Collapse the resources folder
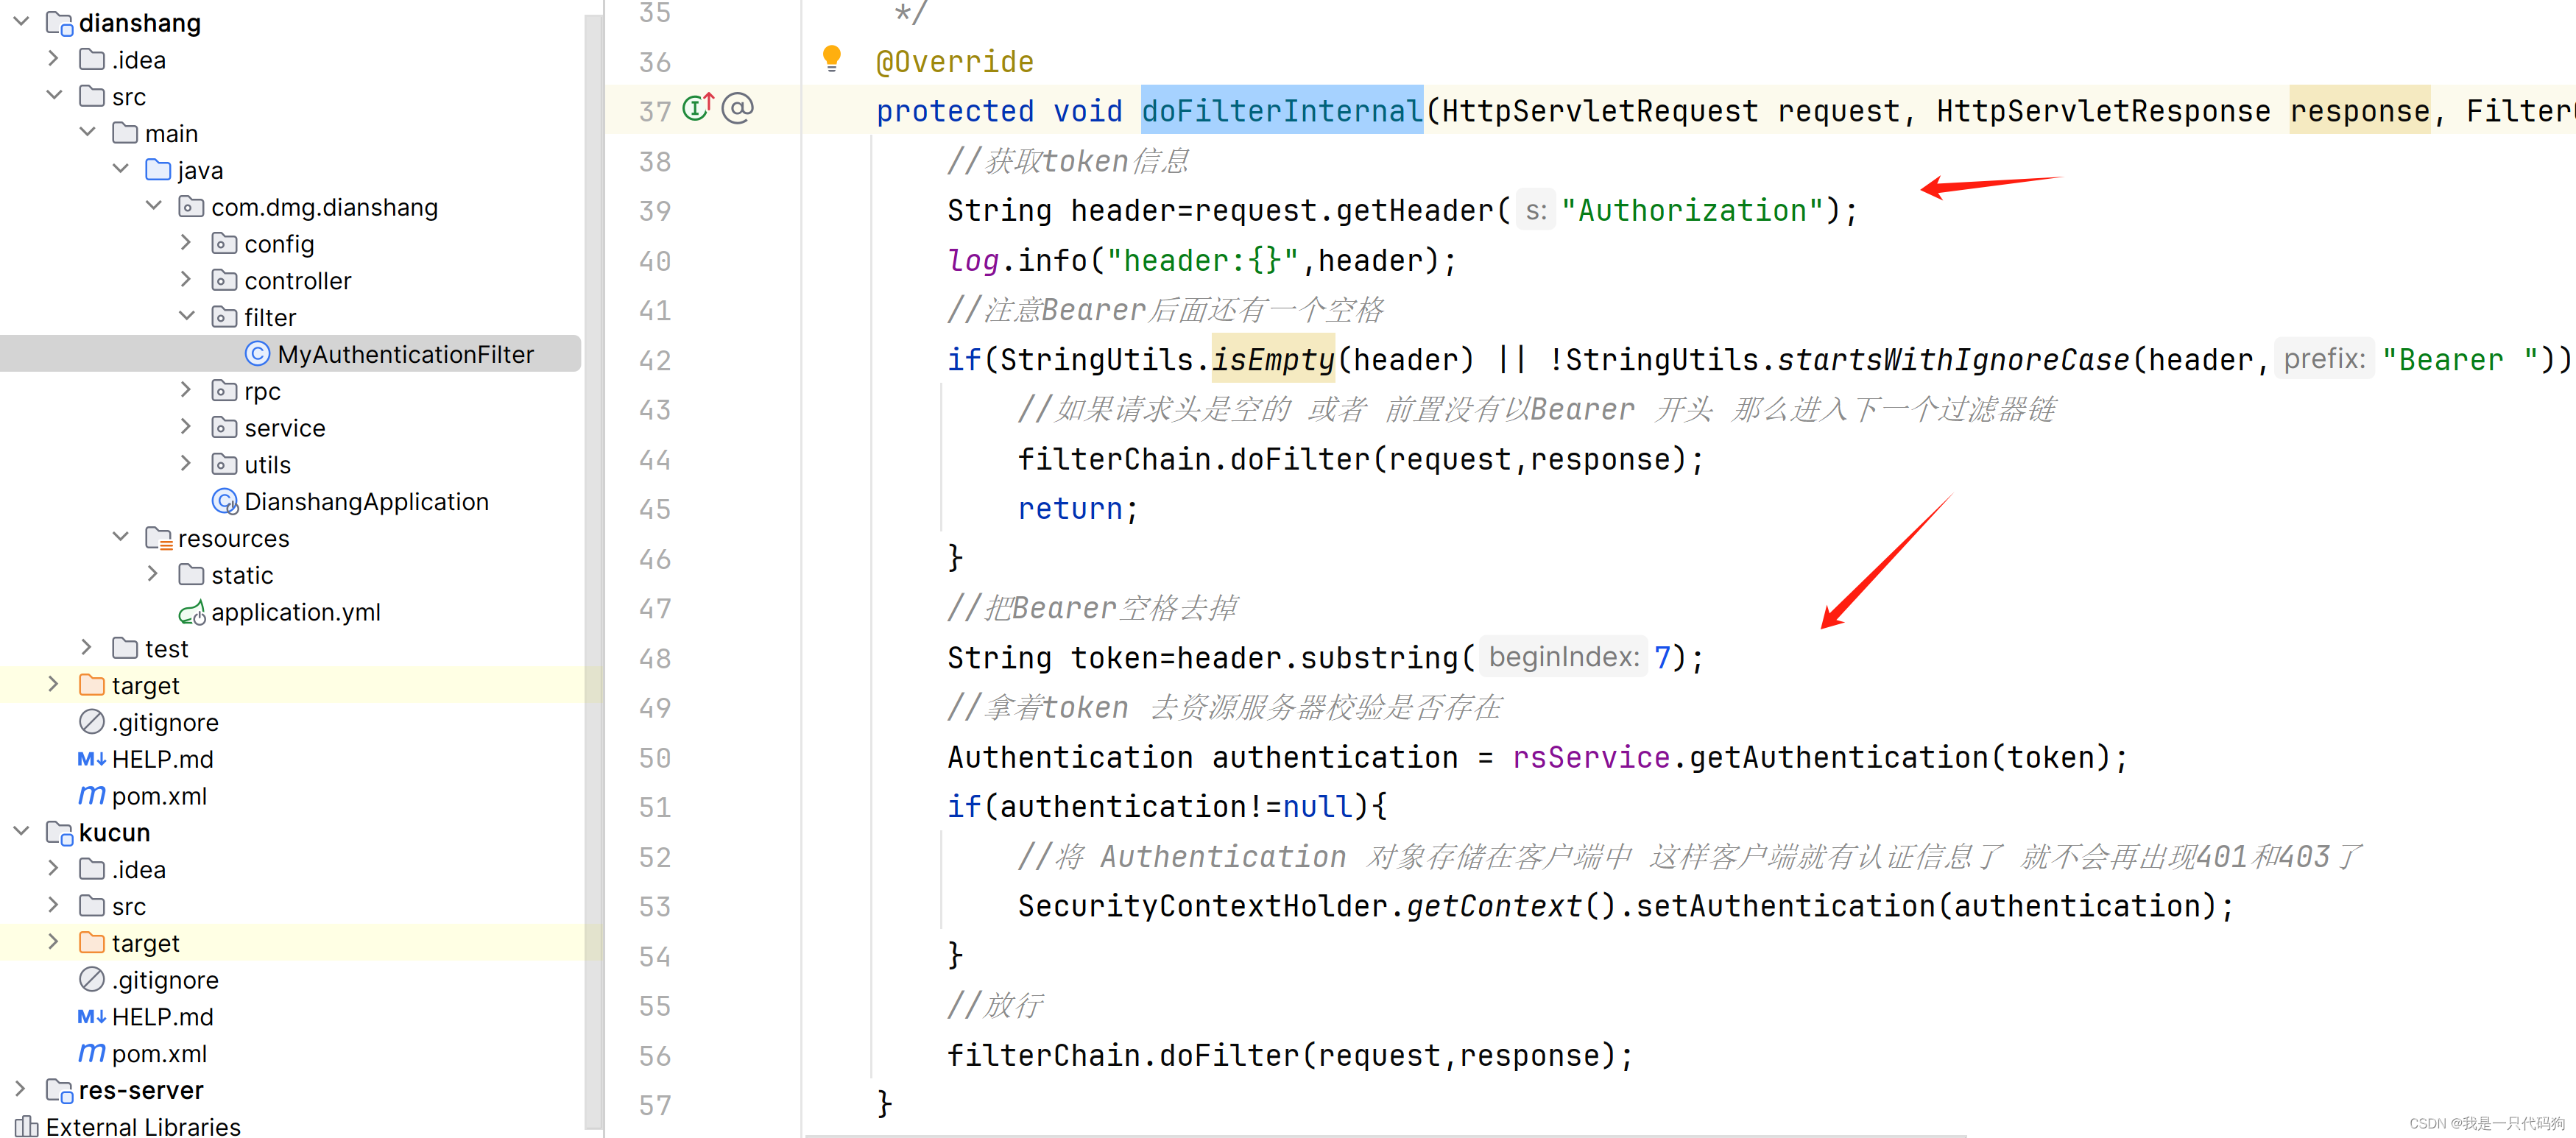 [x=121, y=538]
